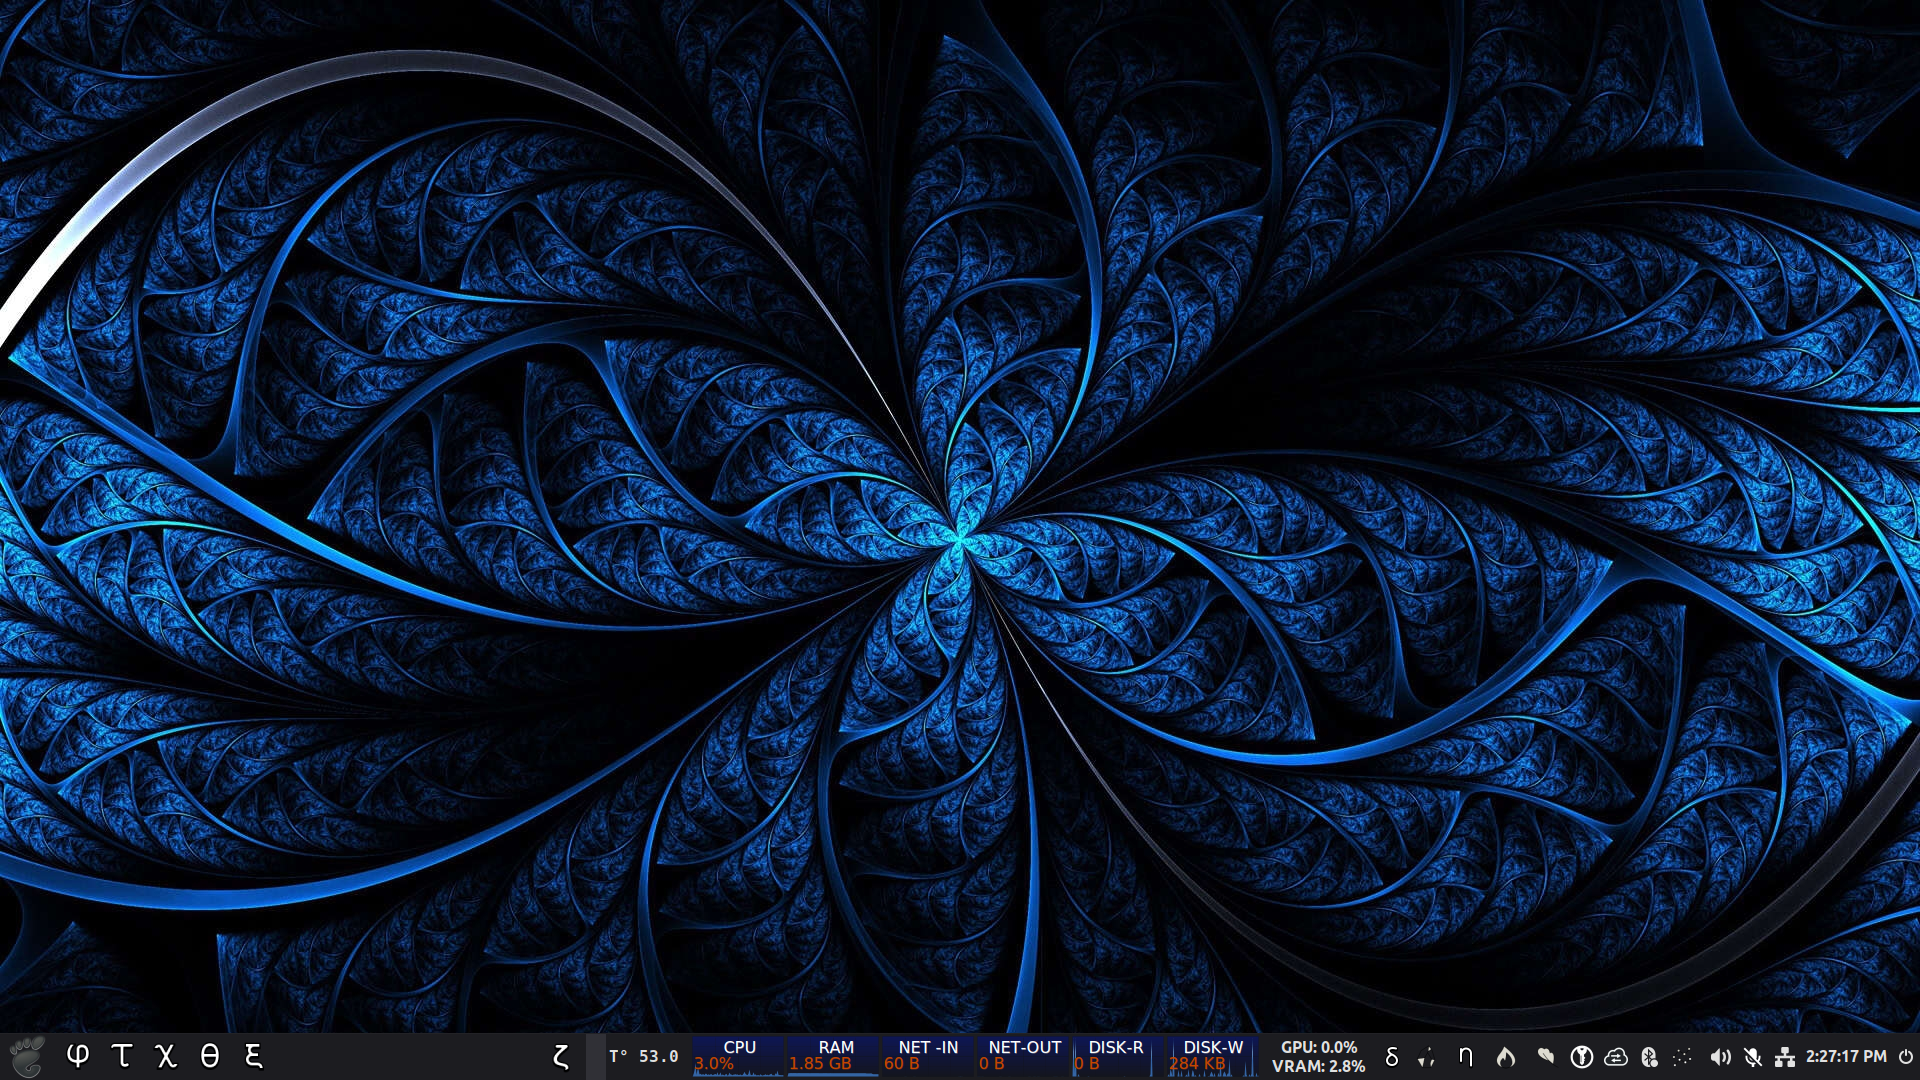1920x1080 pixels.
Task: Open the scattered dots tray icon
Action: tap(1683, 1057)
